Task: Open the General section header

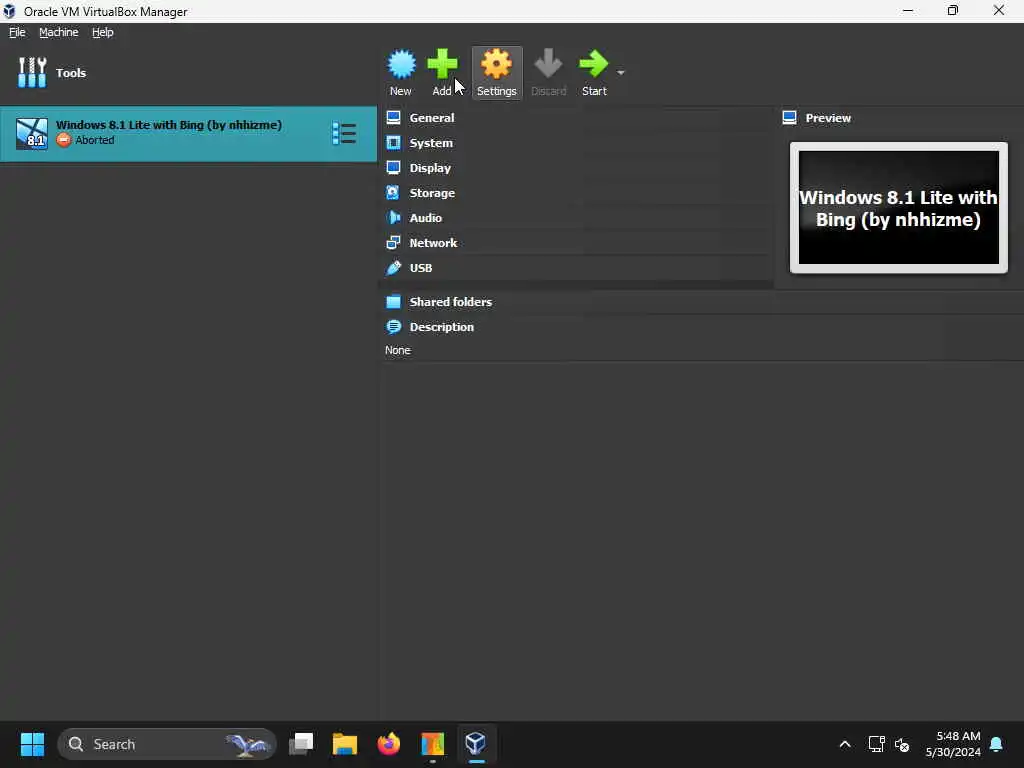Action: [x=432, y=118]
